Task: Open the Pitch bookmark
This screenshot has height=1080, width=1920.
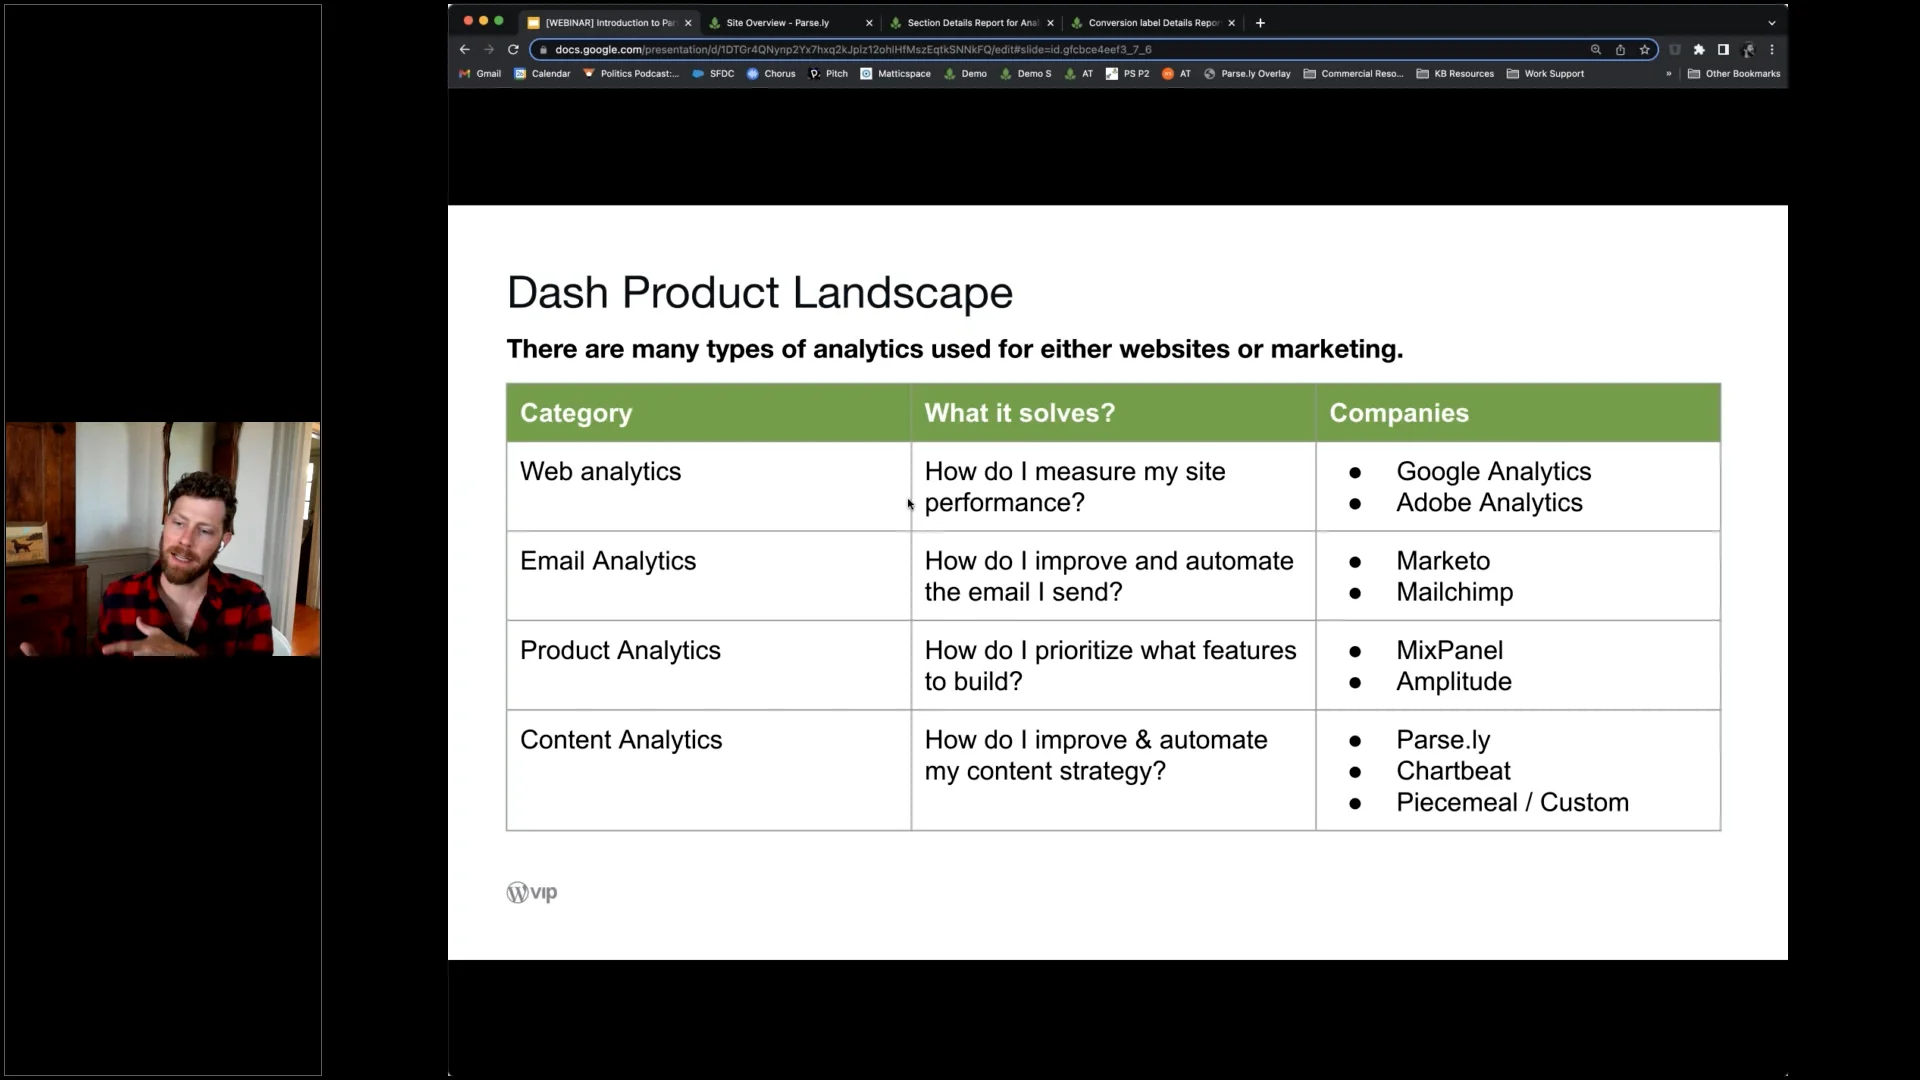Action: 827,73
